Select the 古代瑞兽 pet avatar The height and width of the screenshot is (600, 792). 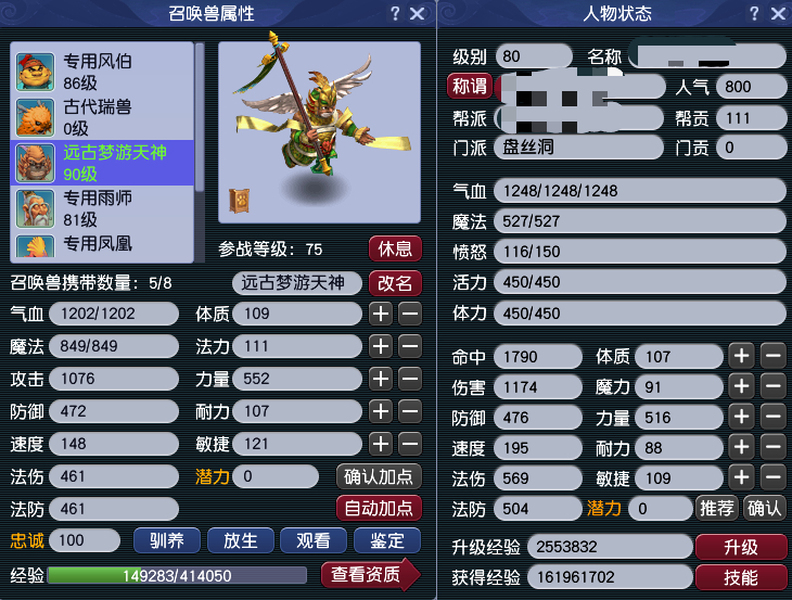(x=35, y=118)
